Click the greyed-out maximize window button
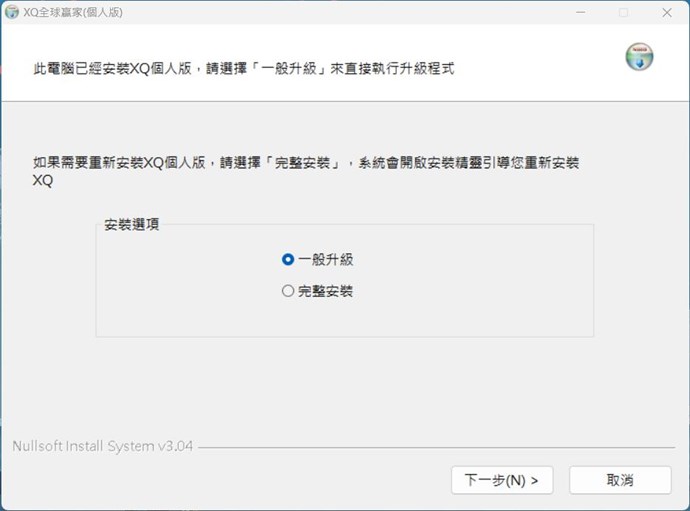690x511 pixels. 623,12
